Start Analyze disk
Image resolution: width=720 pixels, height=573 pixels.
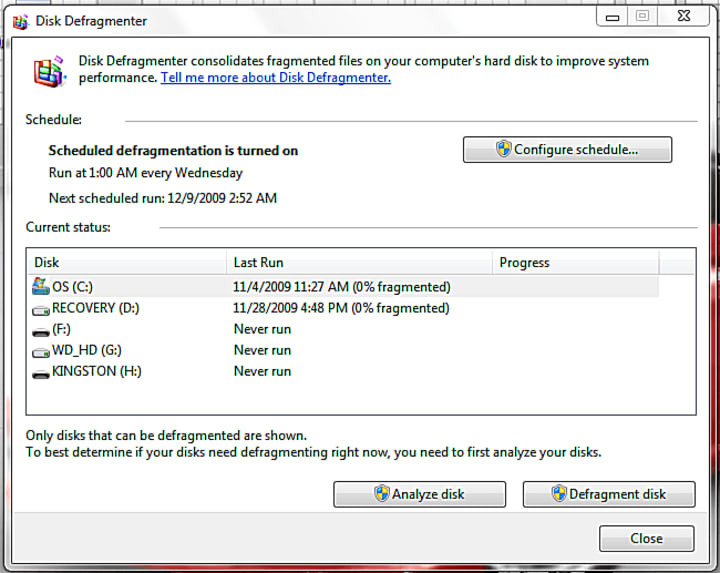click(420, 494)
